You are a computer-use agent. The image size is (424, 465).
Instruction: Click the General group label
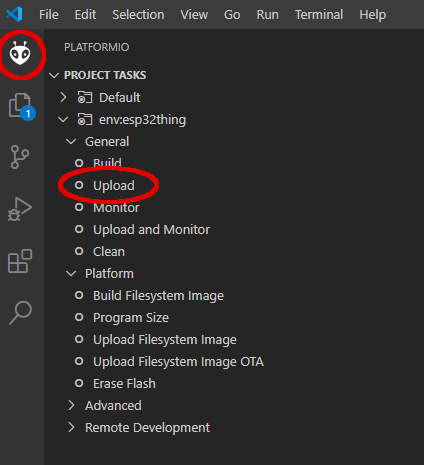coord(107,142)
